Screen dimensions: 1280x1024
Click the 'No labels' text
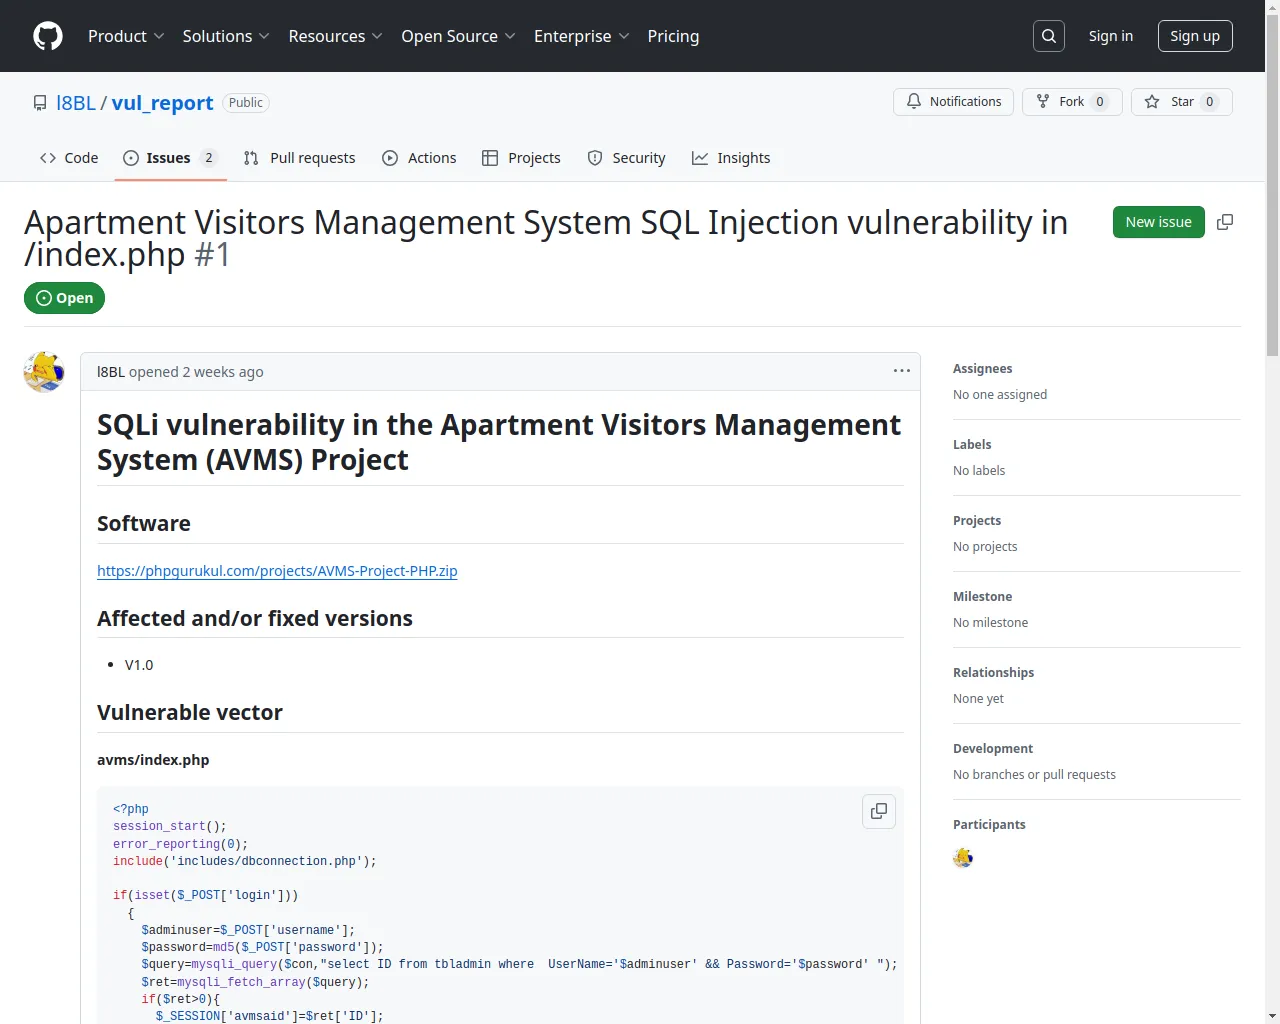pyautogui.click(x=979, y=471)
